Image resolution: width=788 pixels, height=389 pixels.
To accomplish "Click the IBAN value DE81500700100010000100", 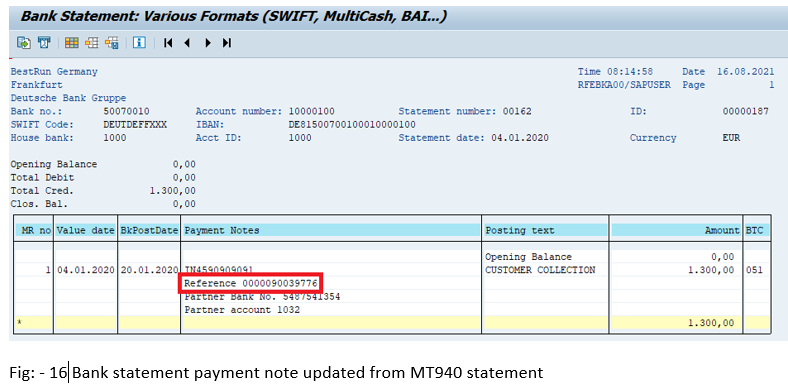I will (352, 125).
